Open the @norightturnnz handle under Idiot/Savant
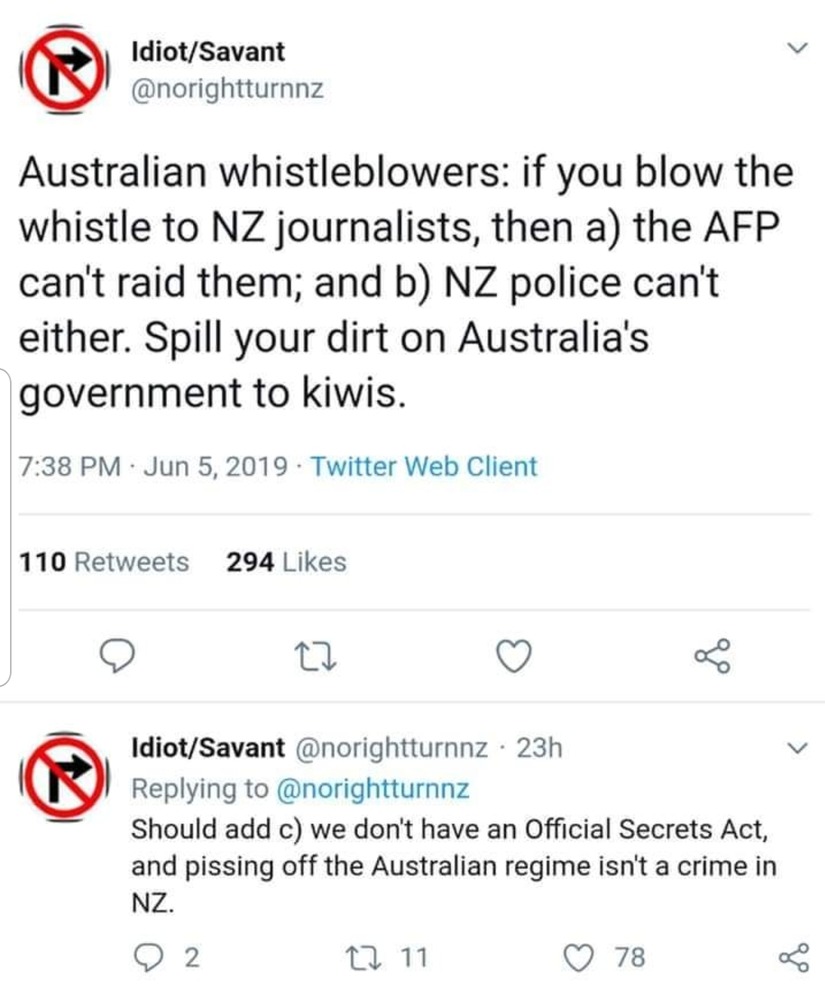Screen dimensions: 825x1000 coord(228,89)
